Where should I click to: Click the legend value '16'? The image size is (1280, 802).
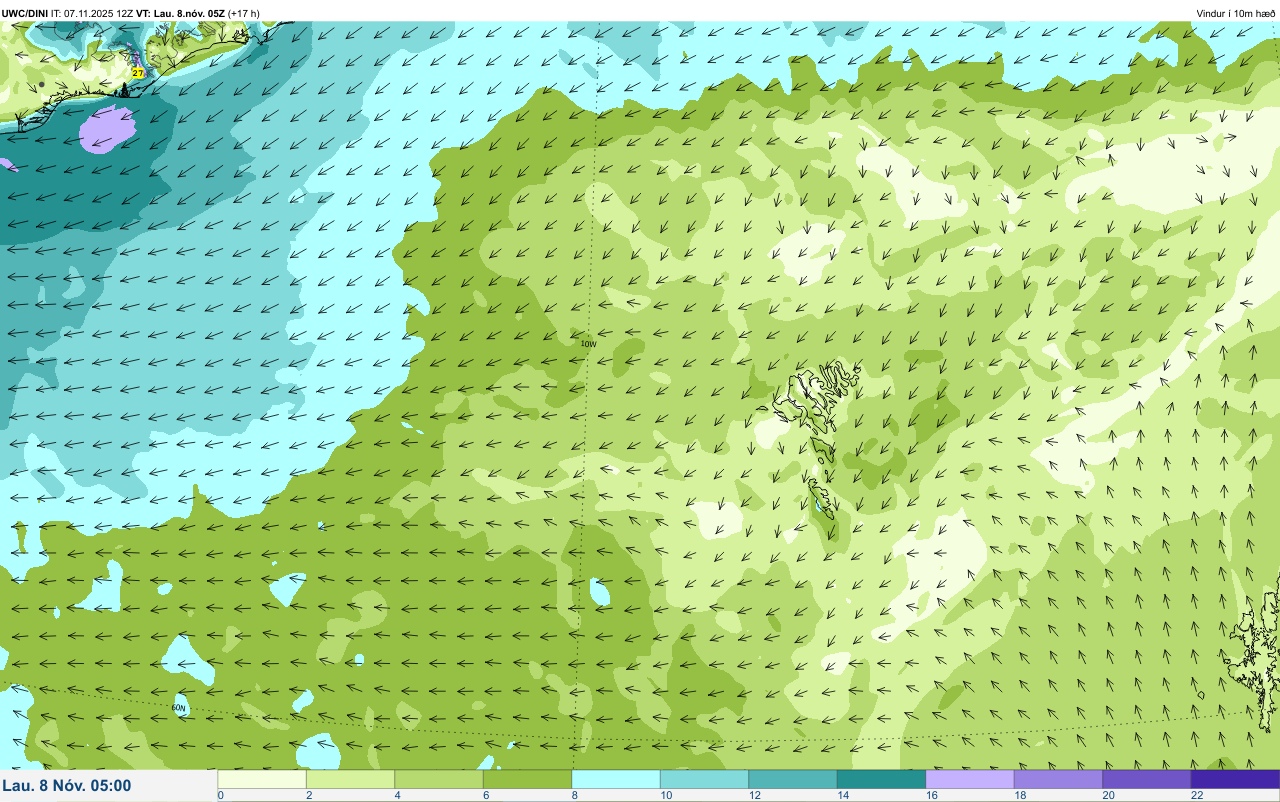(931, 795)
